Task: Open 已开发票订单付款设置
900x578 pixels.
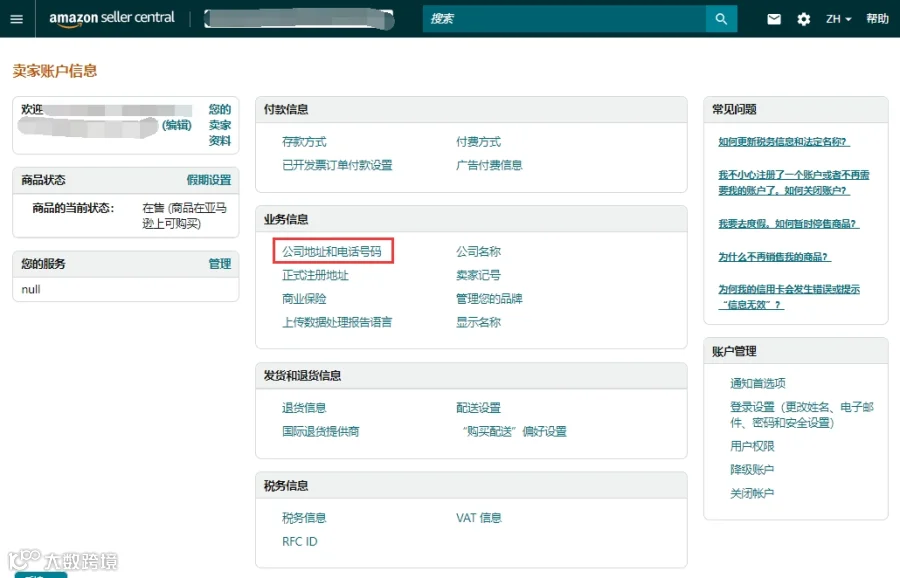Action: pos(338,165)
